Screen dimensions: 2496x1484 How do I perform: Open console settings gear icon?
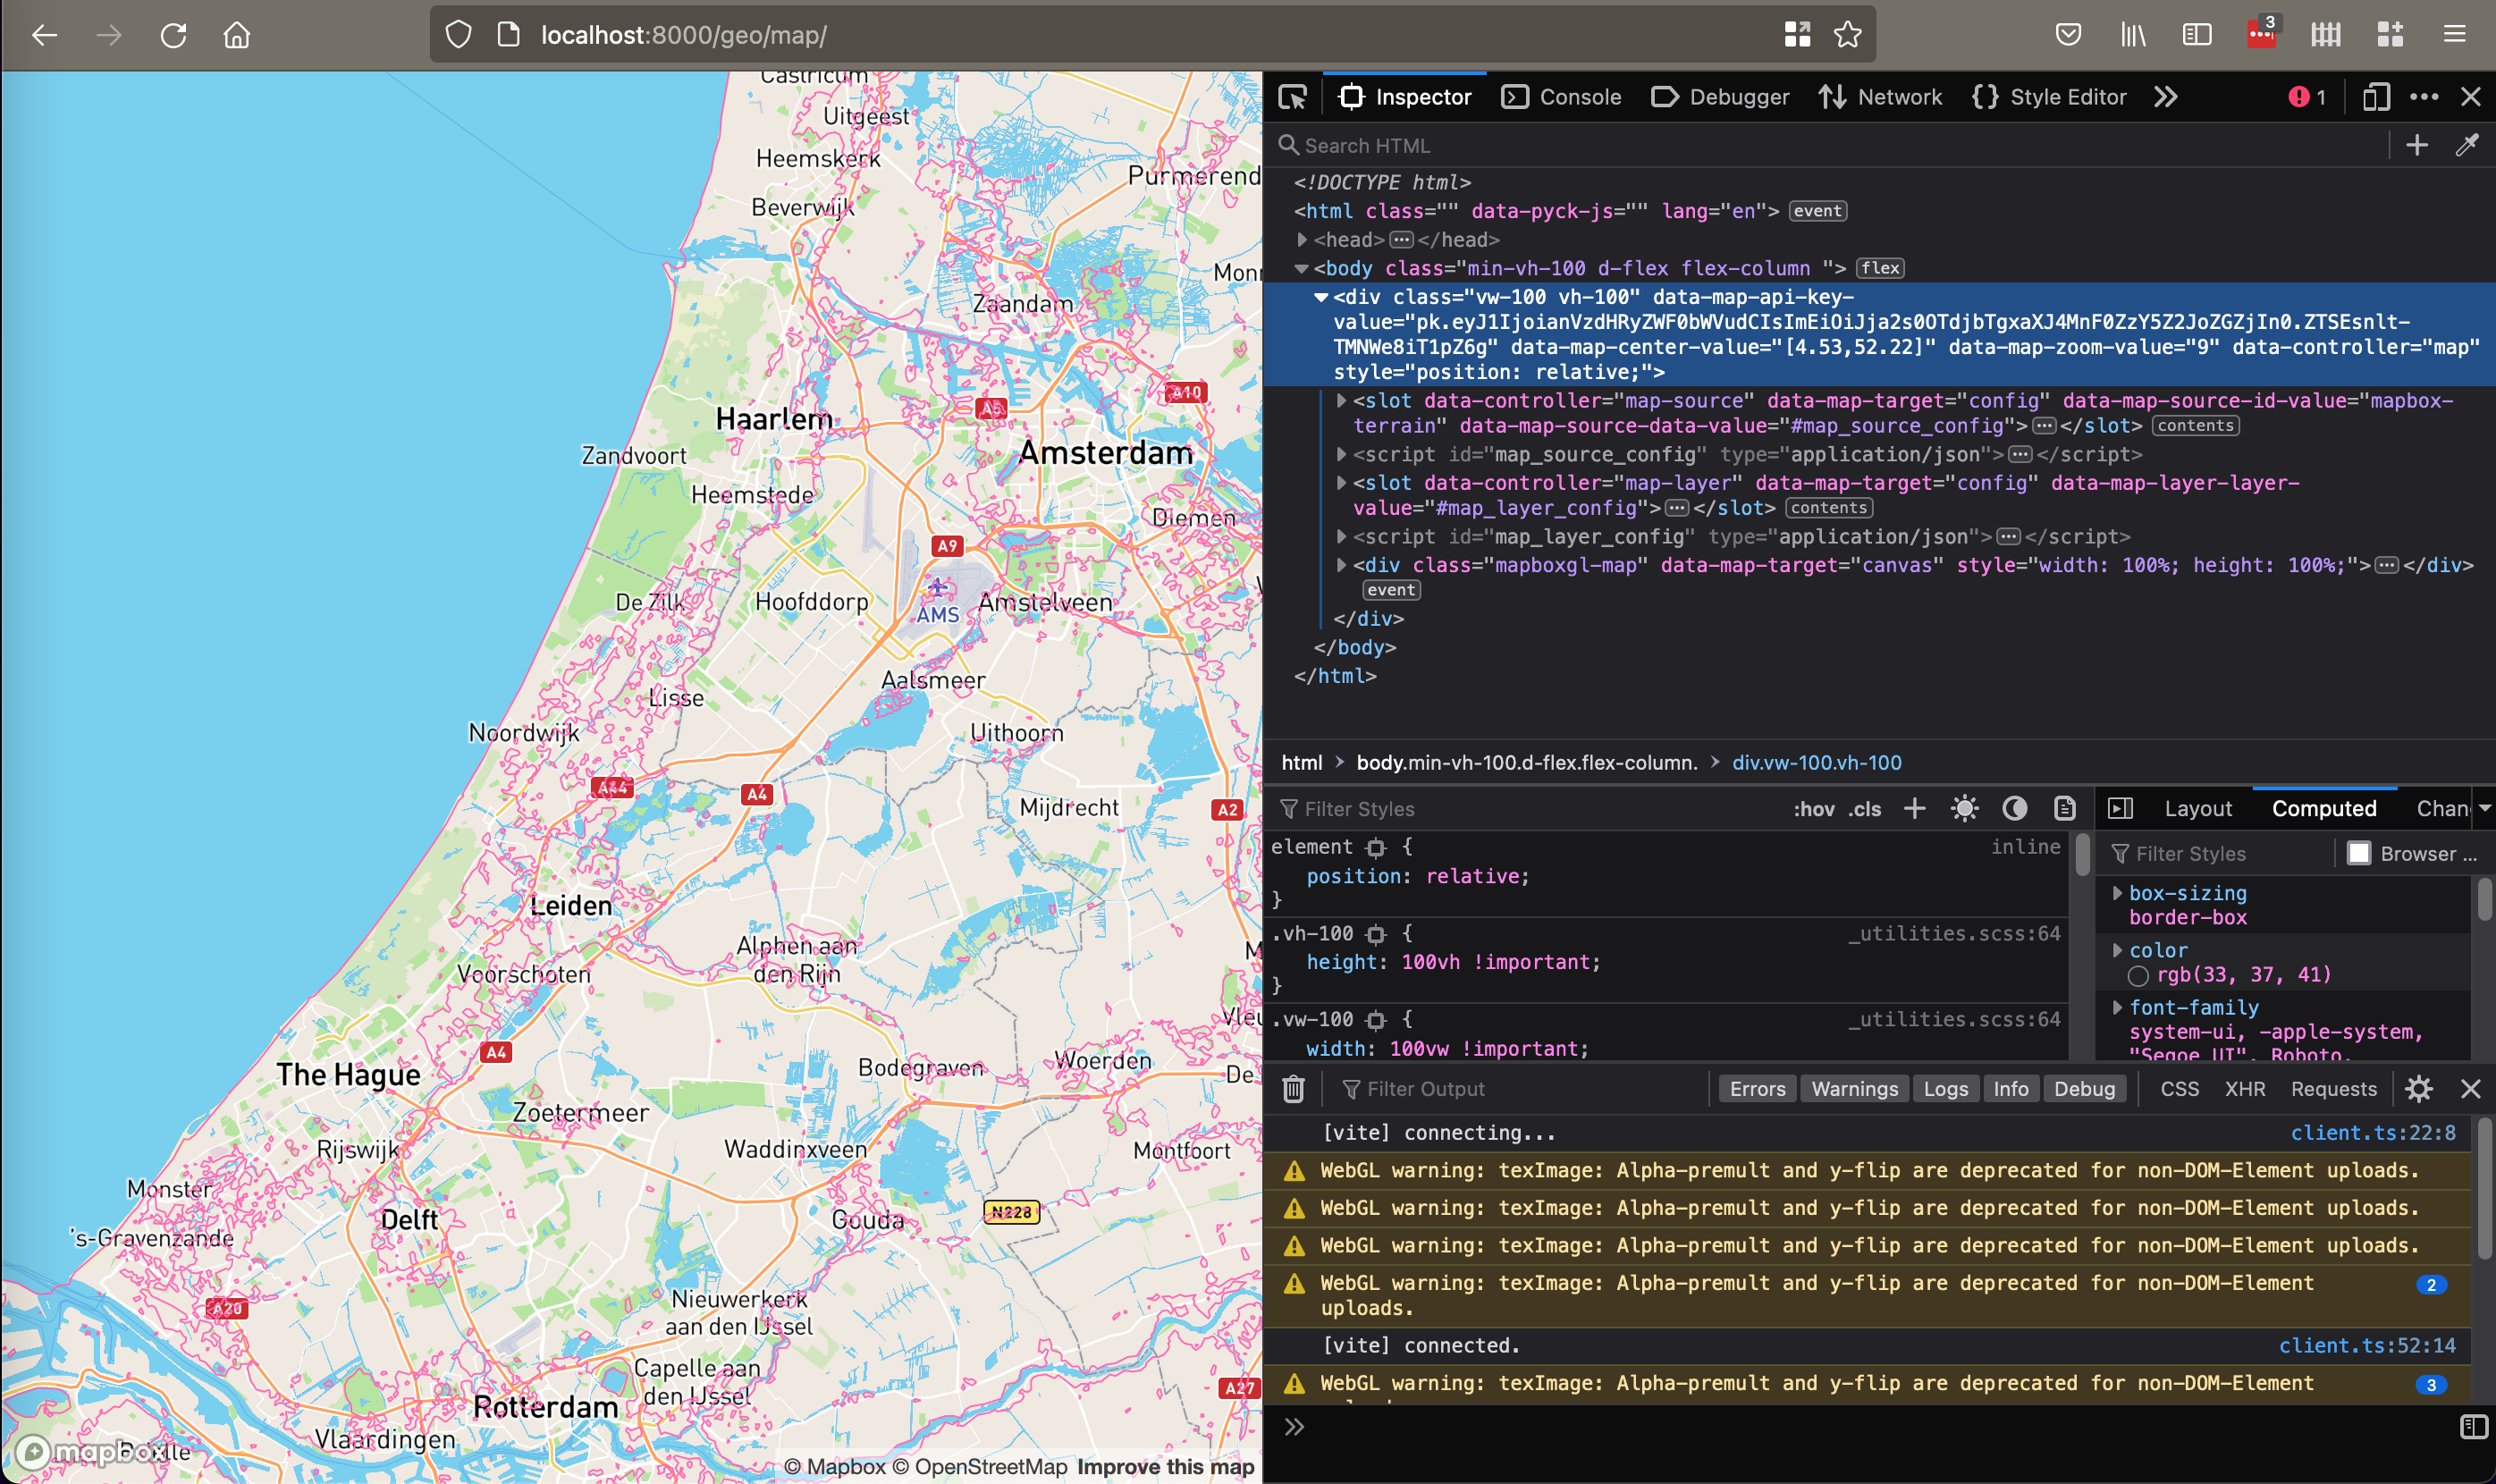click(x=2418, y=1088)
